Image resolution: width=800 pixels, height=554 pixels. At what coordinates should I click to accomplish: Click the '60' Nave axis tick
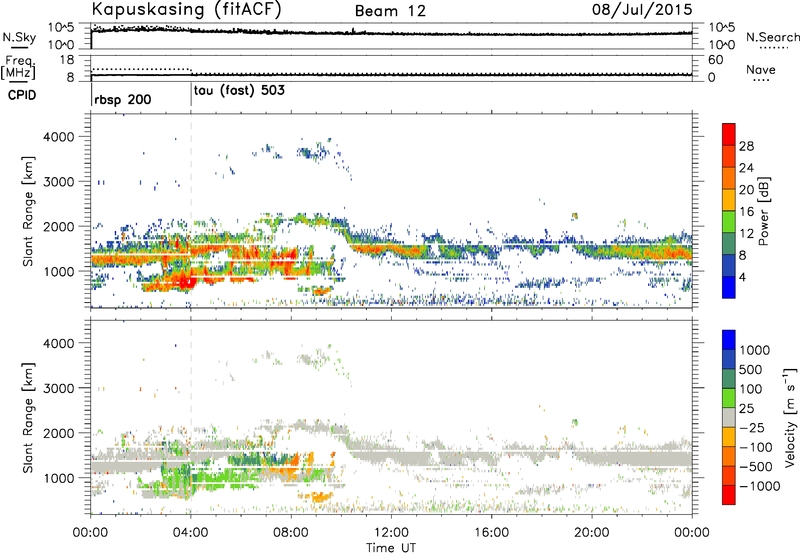[x=715, y=60]
